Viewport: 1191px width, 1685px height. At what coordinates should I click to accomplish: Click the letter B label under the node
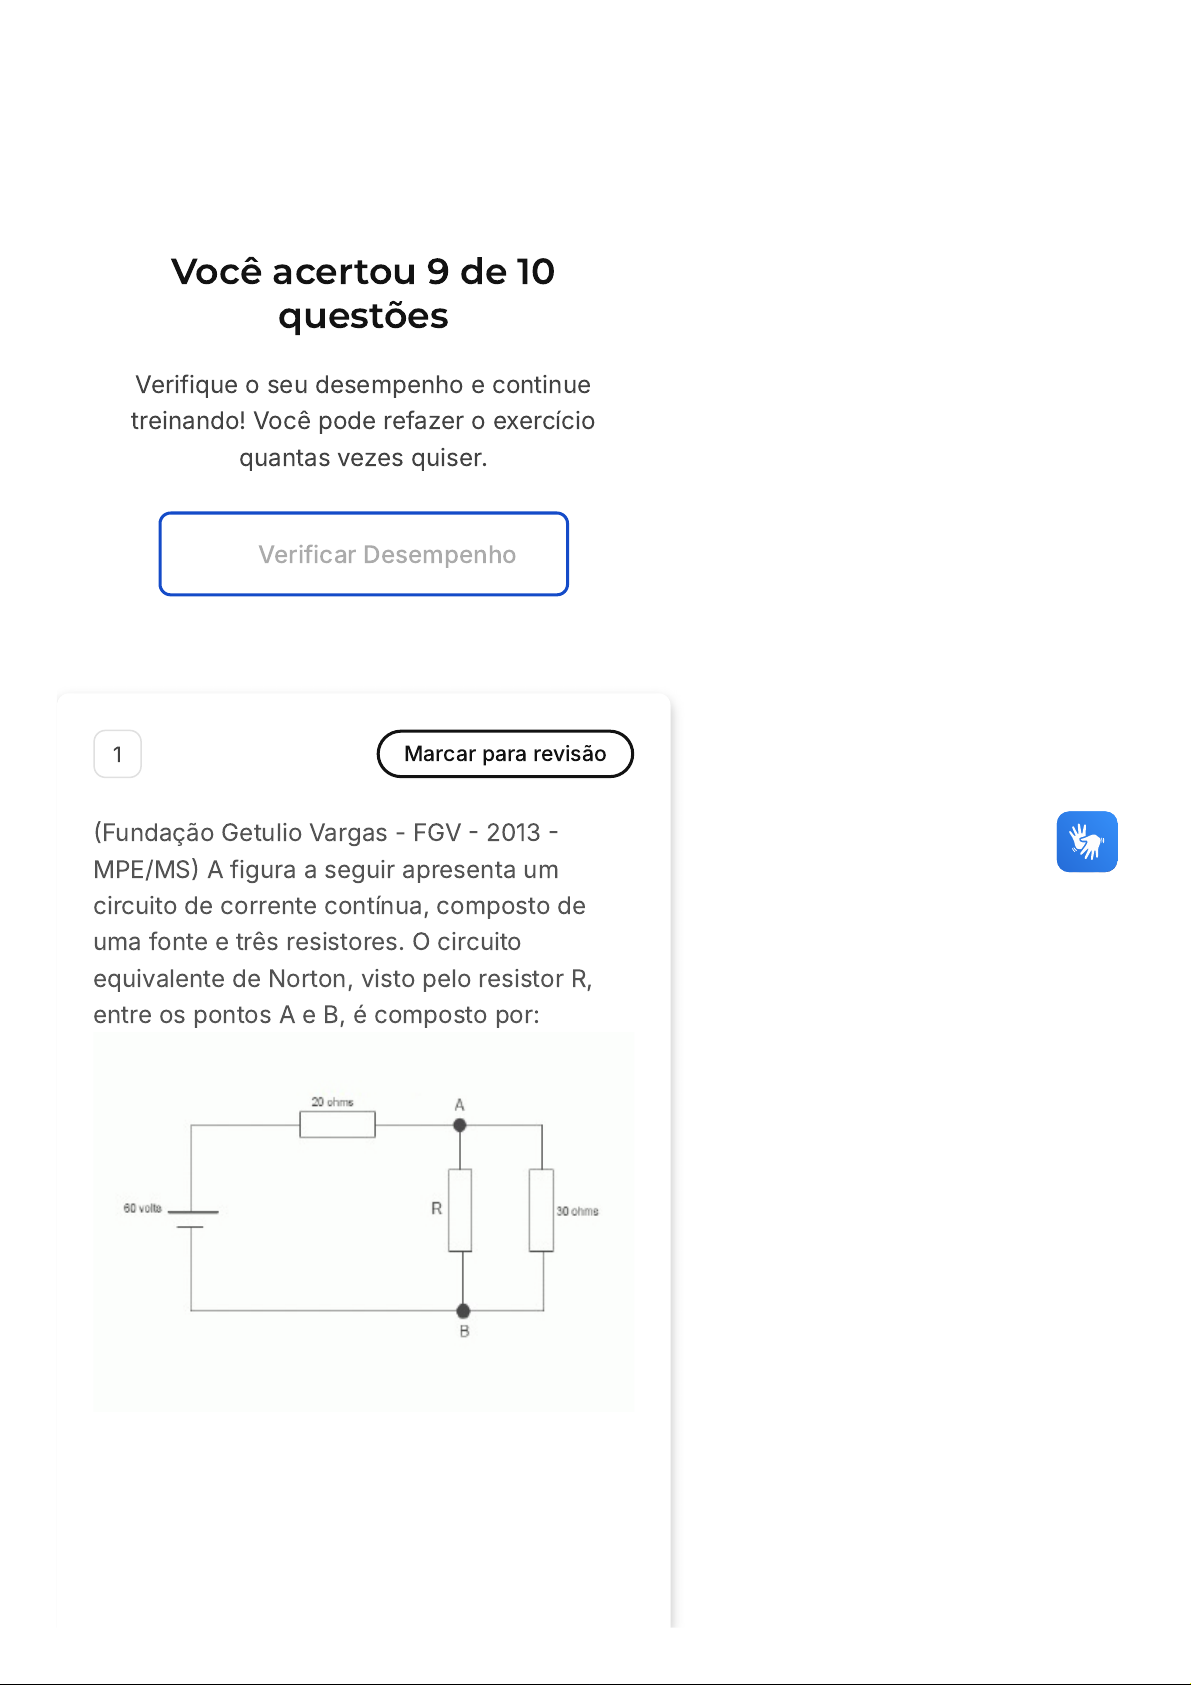click(464, 1332)
